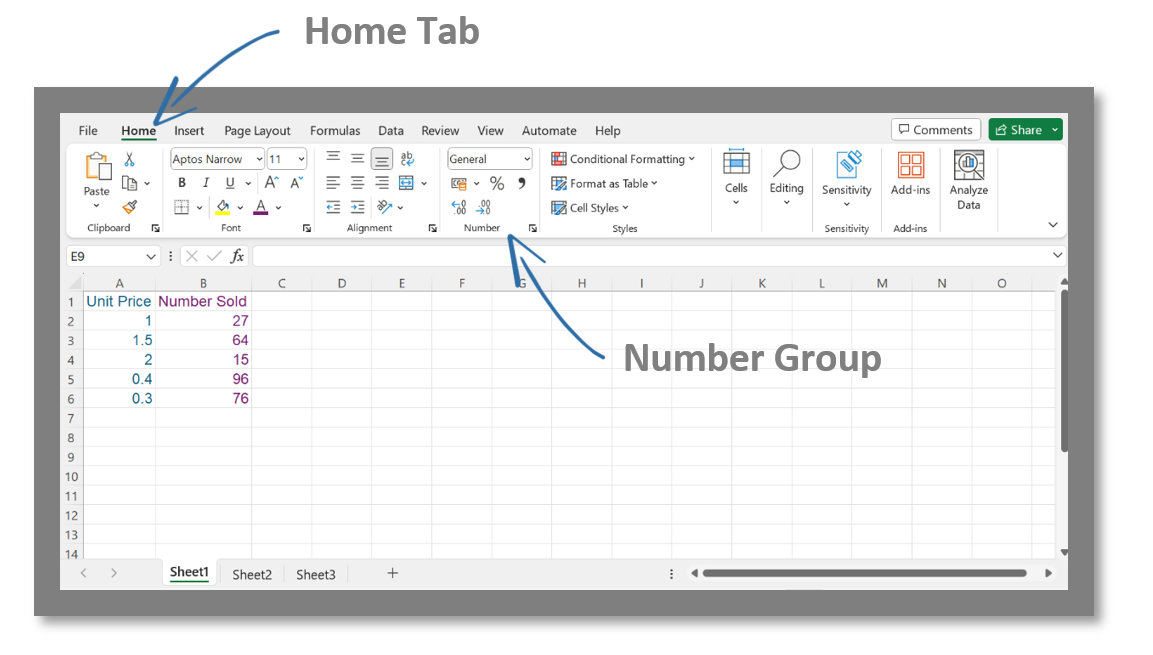The height and width of the screenshot is (655, 1153).
Task: Click the Copy icon
Action: coord(129,183)
